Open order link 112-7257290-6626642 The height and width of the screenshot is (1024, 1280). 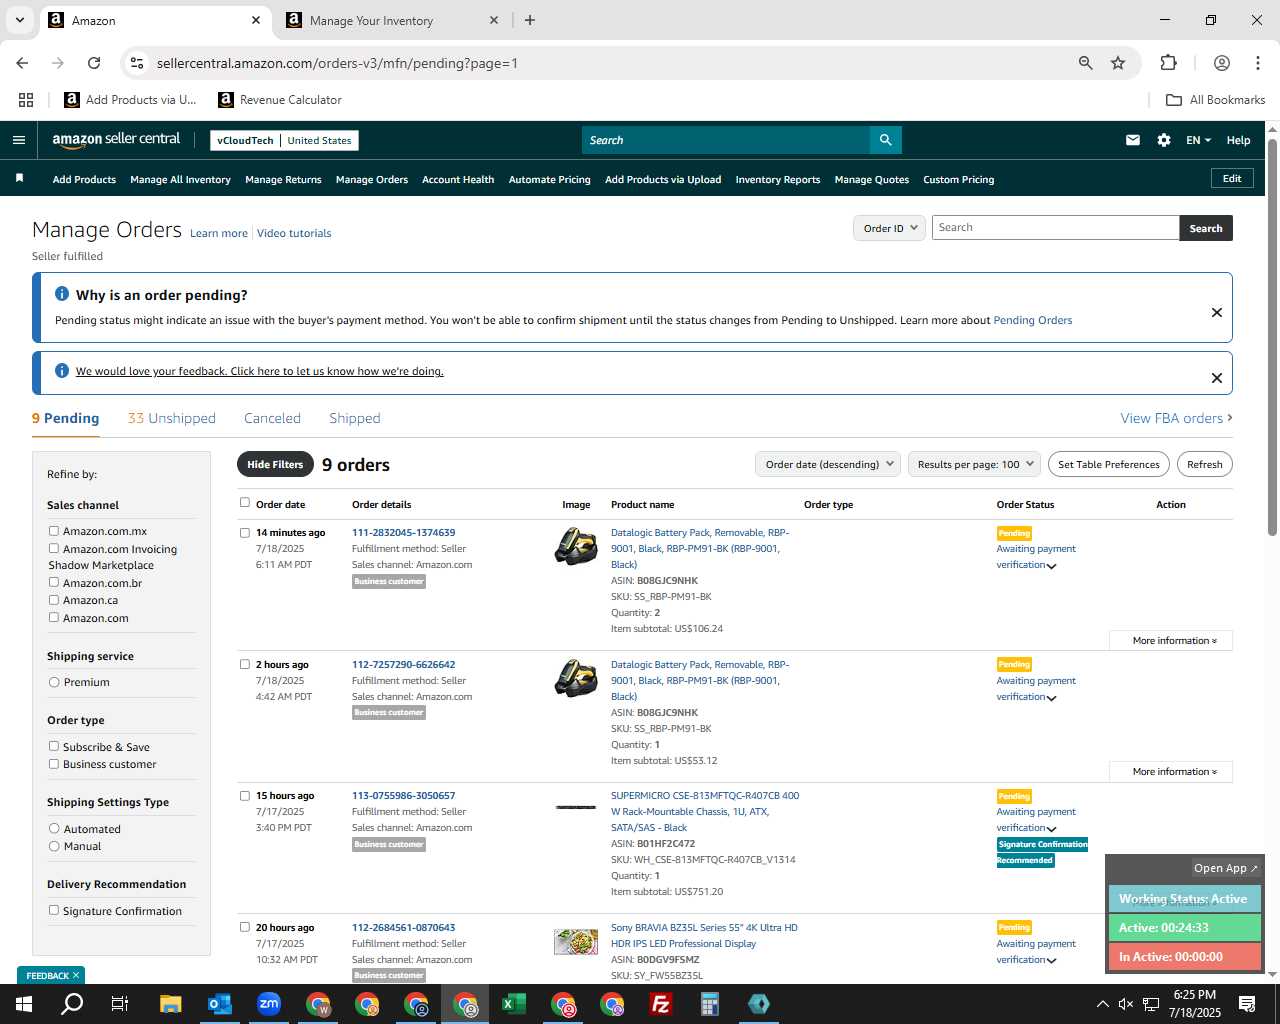403,664
